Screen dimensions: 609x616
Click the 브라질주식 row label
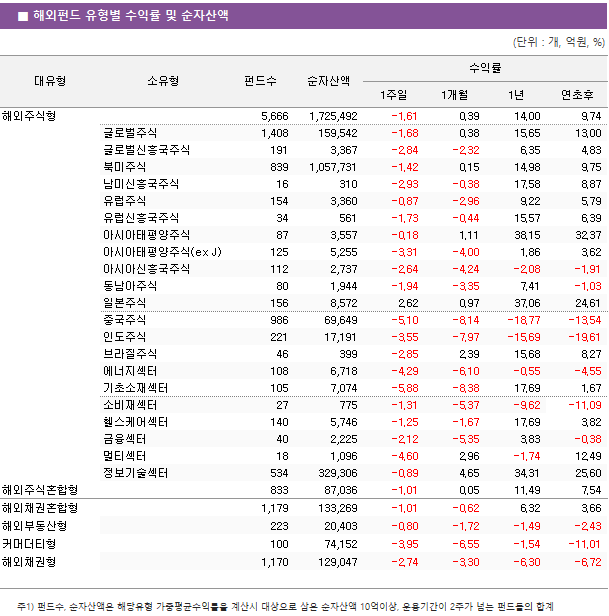130,354
